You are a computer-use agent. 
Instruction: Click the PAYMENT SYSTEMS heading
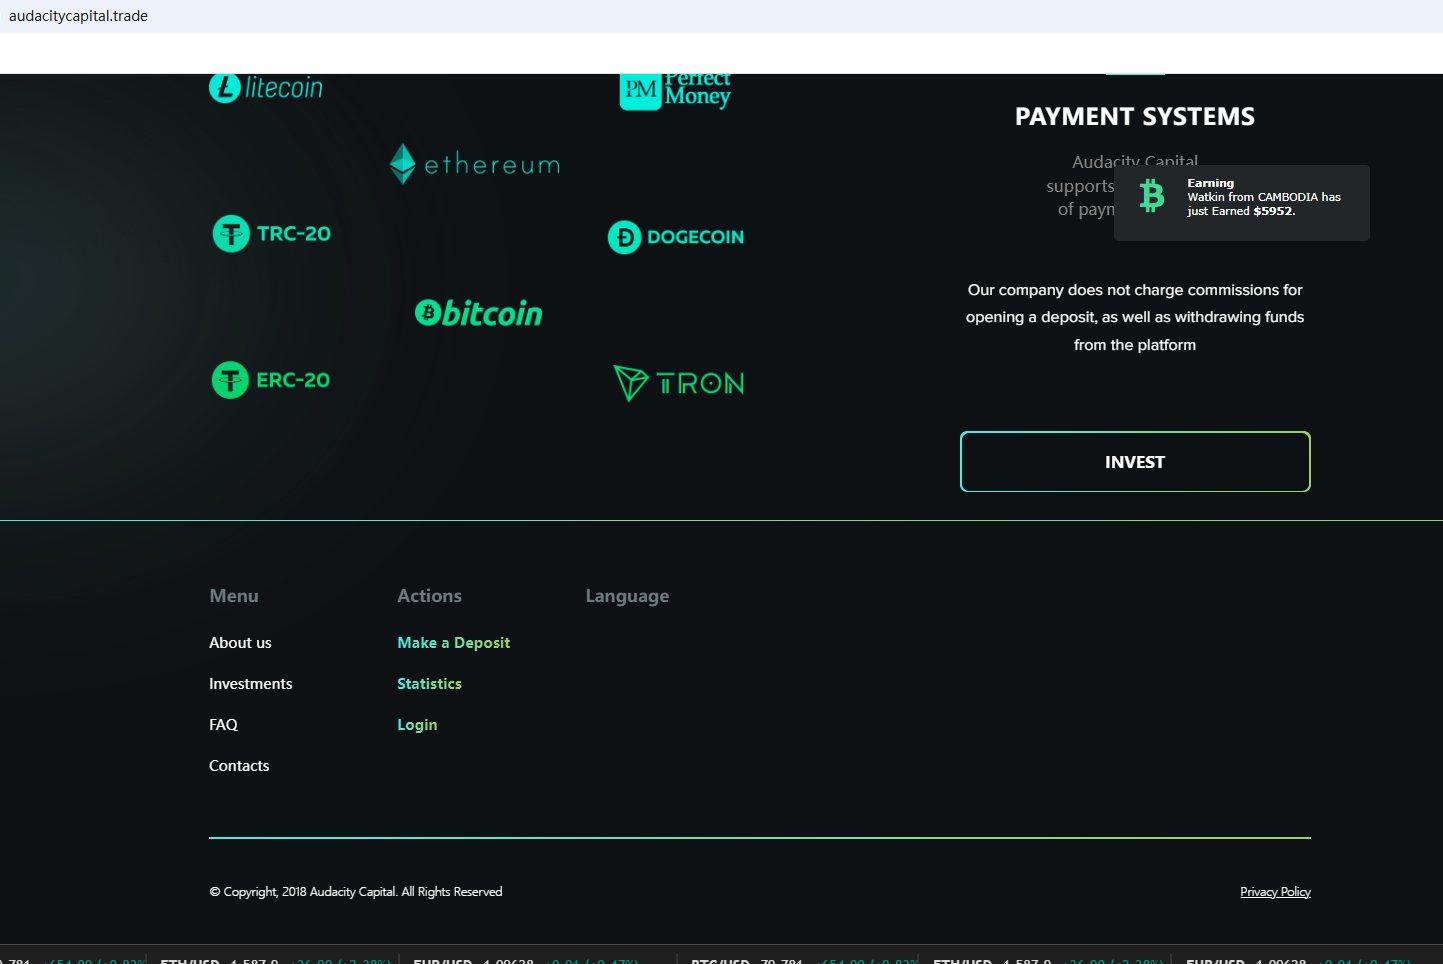(x=1135, y=117)
